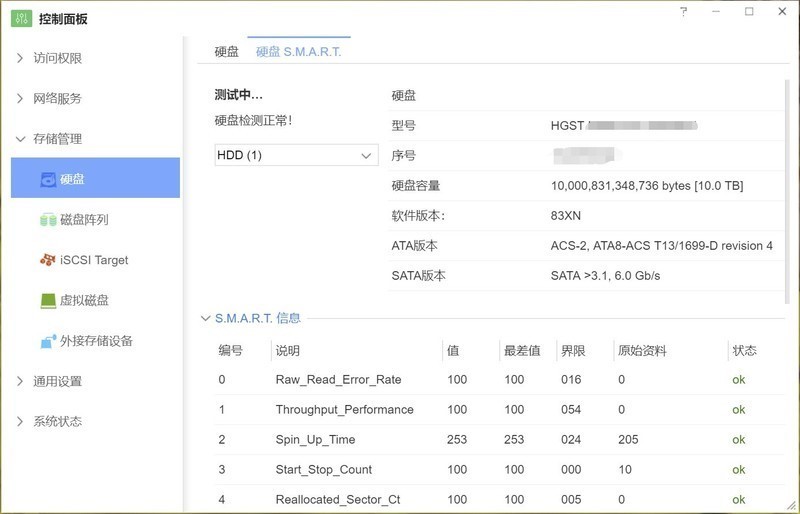Click the ok status of Start_Stop_Count

click(x=739, y=470)
